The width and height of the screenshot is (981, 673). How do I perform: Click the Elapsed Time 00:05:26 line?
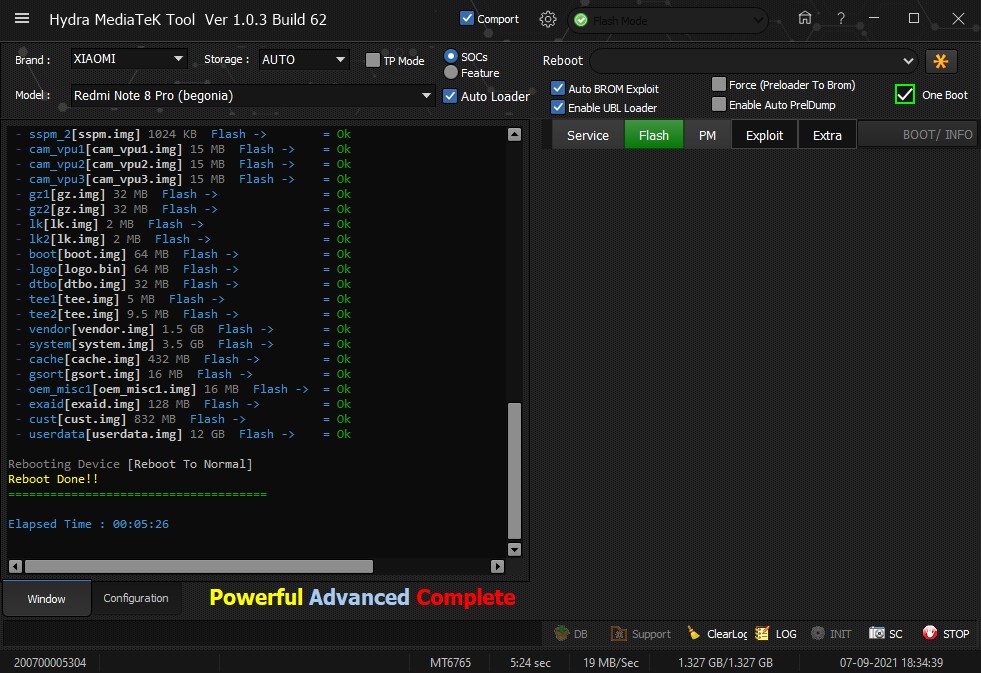point(88,524)
